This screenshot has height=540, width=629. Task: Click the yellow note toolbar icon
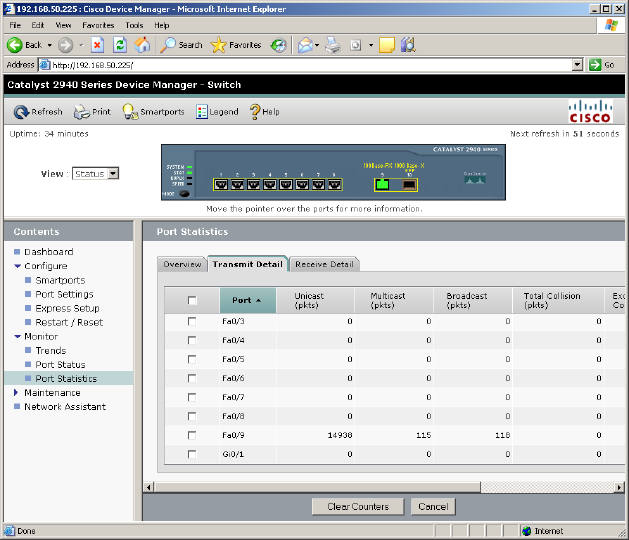(x=387, y=45)
